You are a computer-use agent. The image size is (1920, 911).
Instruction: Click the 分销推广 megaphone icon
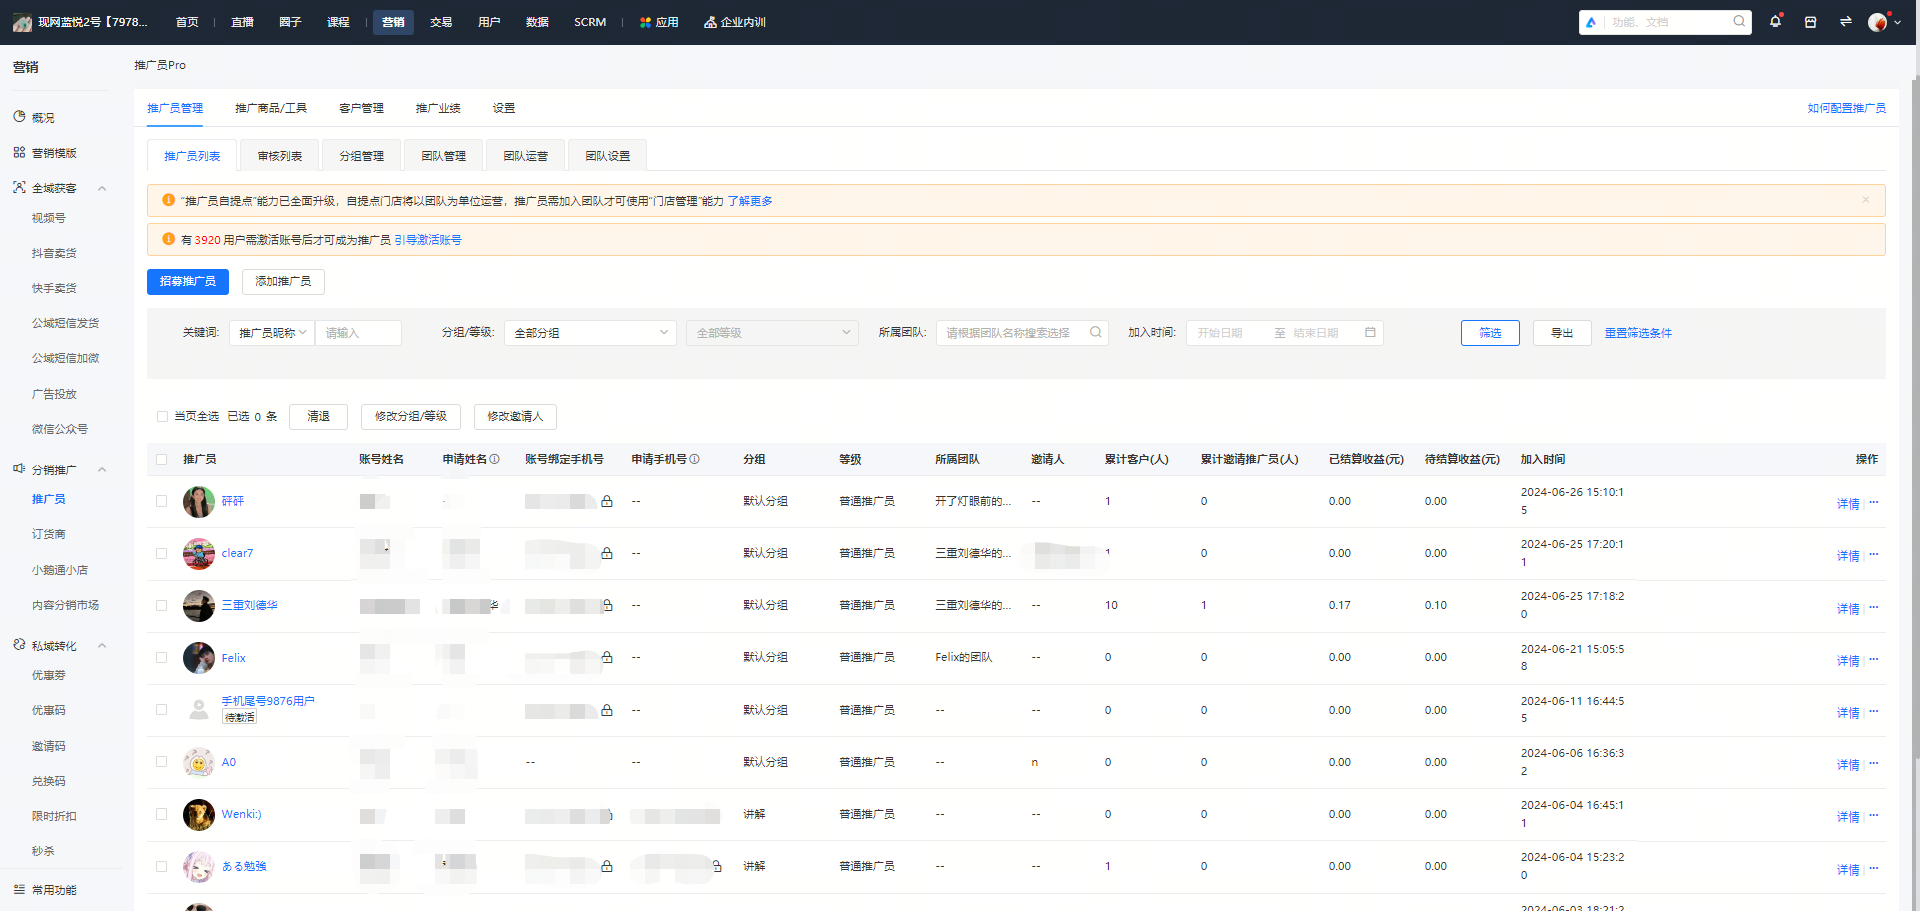(19, 469)
